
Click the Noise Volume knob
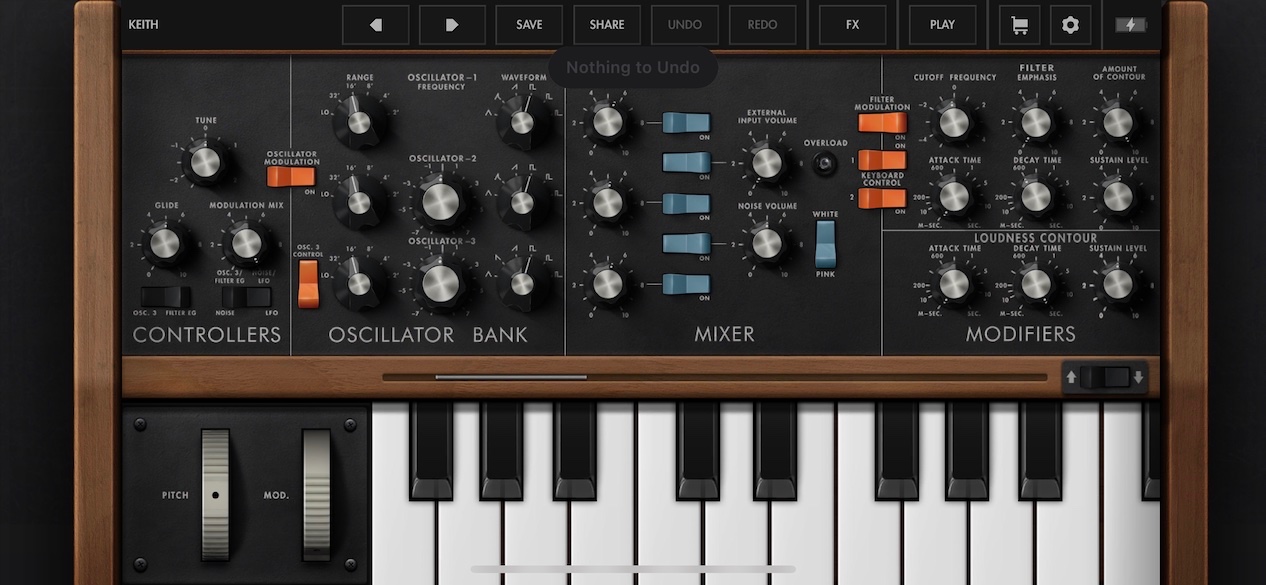coord(767,243)
